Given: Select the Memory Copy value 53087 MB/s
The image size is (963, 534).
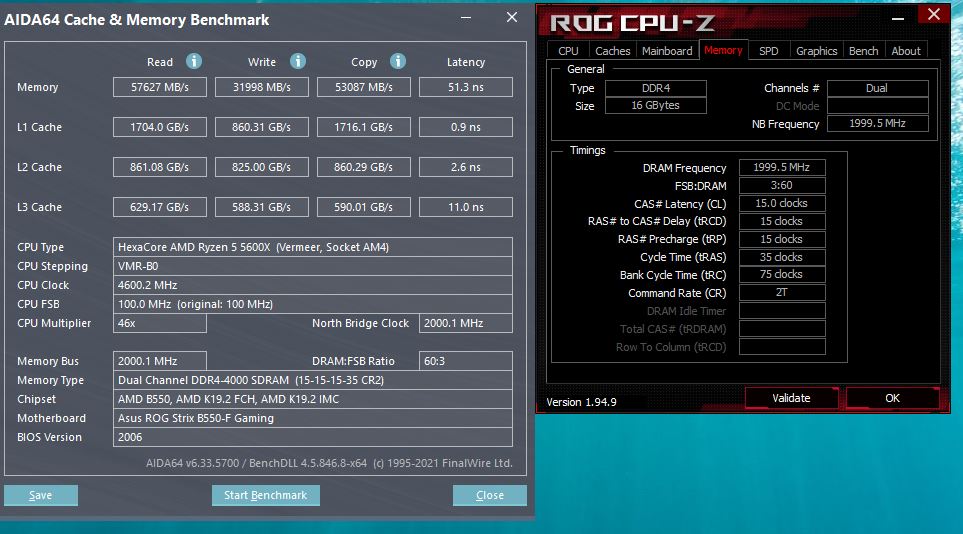Looking at the screenshot, I should 364,87.
